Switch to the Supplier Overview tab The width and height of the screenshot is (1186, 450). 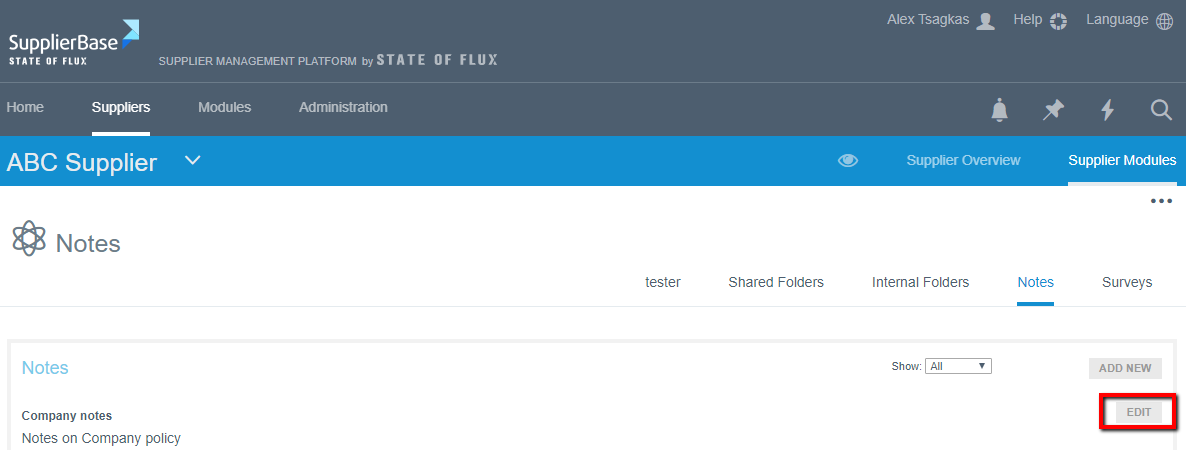963,160
